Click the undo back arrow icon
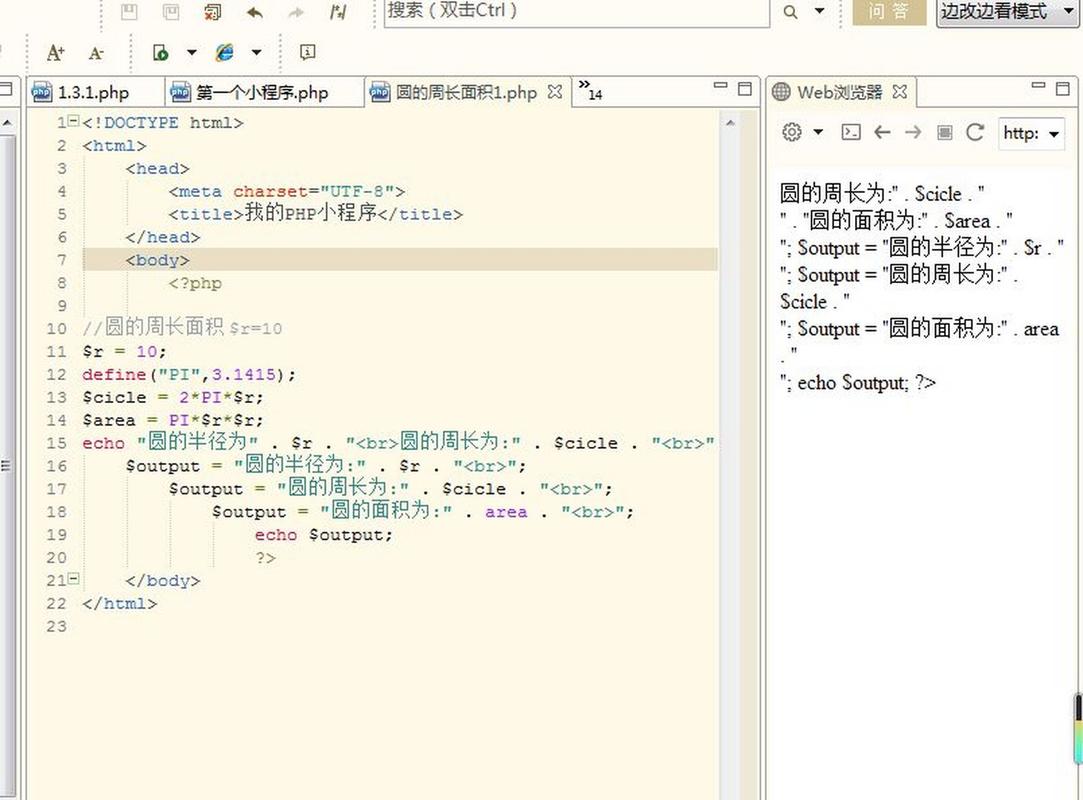Screen dimensions: 1083x800 point(255,12)
